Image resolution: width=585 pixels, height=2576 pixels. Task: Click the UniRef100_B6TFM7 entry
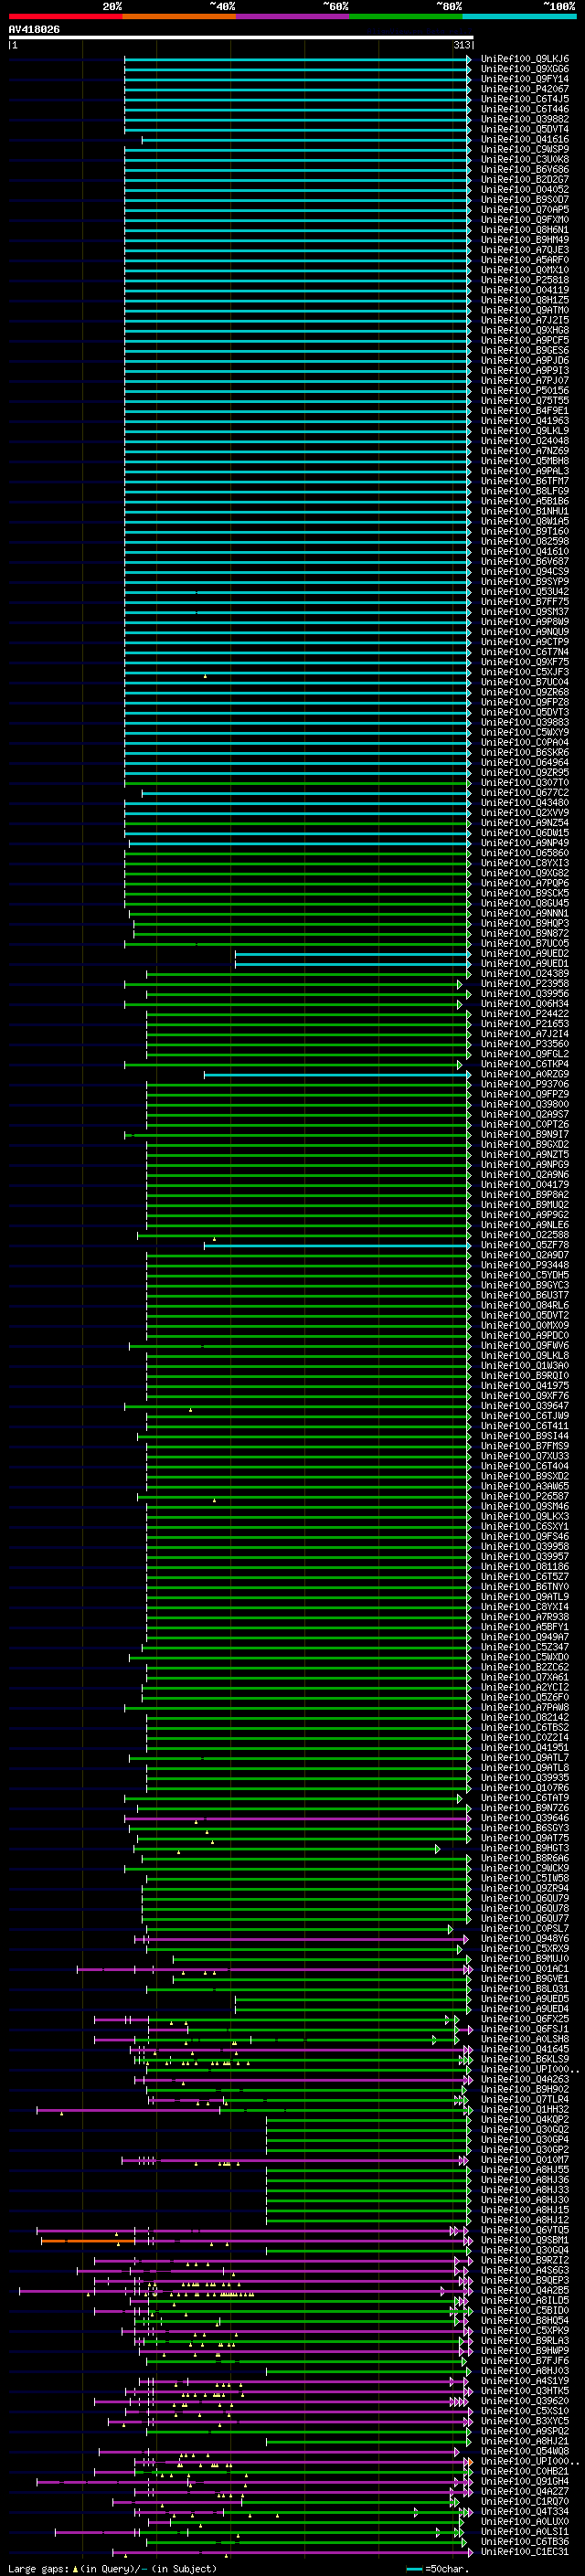coord(524,481)
